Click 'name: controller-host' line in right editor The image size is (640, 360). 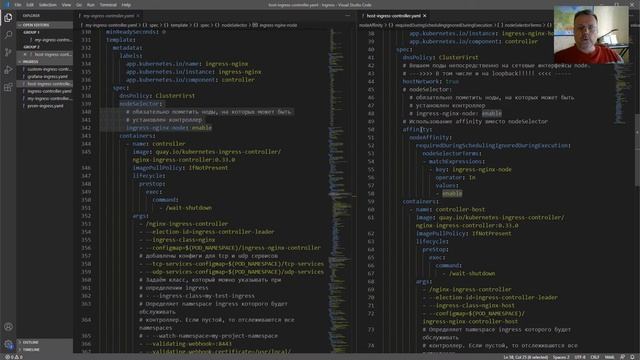tap(450, 209)
